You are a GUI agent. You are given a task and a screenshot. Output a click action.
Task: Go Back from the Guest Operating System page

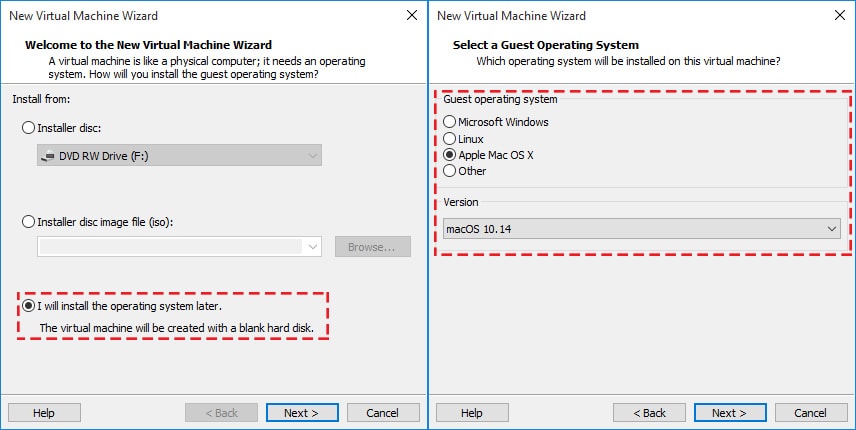pos(648,412)
